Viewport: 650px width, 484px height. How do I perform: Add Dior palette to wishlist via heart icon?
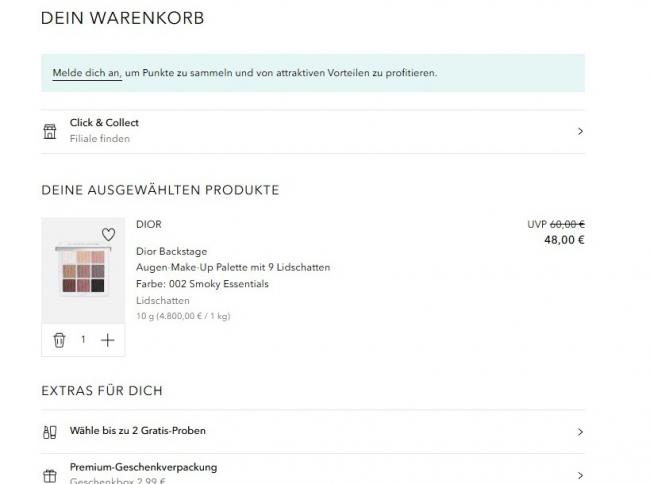109,235
